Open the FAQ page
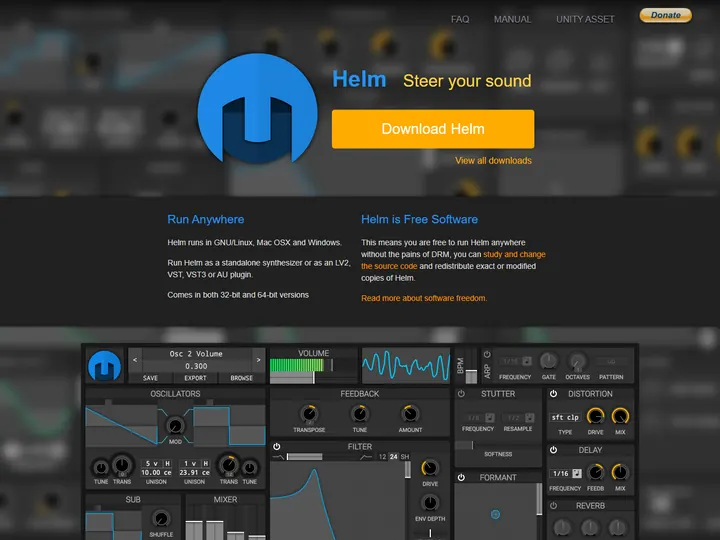720x540 pixels. pos(460,19)
